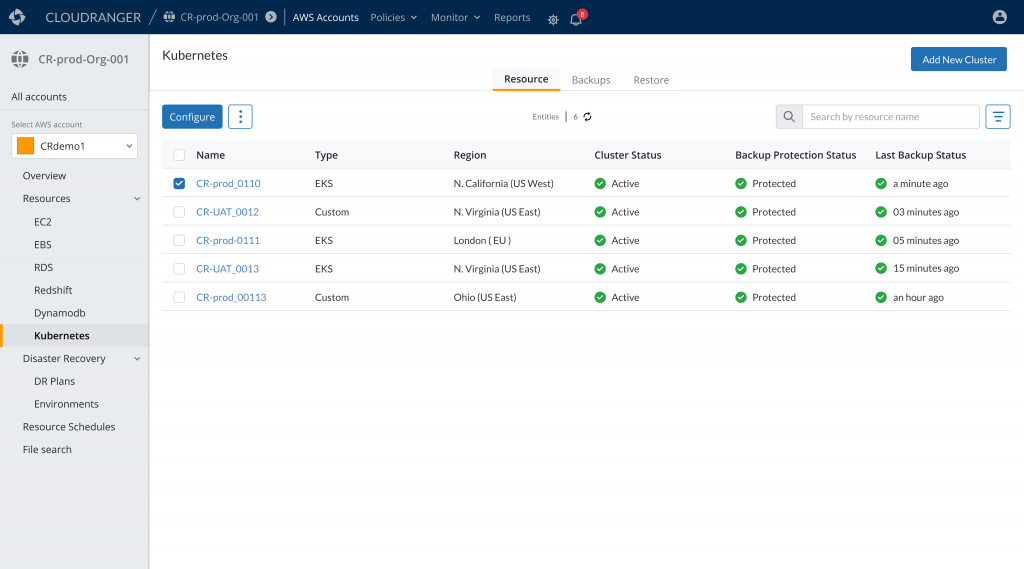The height and width of the screenshot is (569, 1024).
Task: Open the filter icon beside search
Action: click(997, 117)
